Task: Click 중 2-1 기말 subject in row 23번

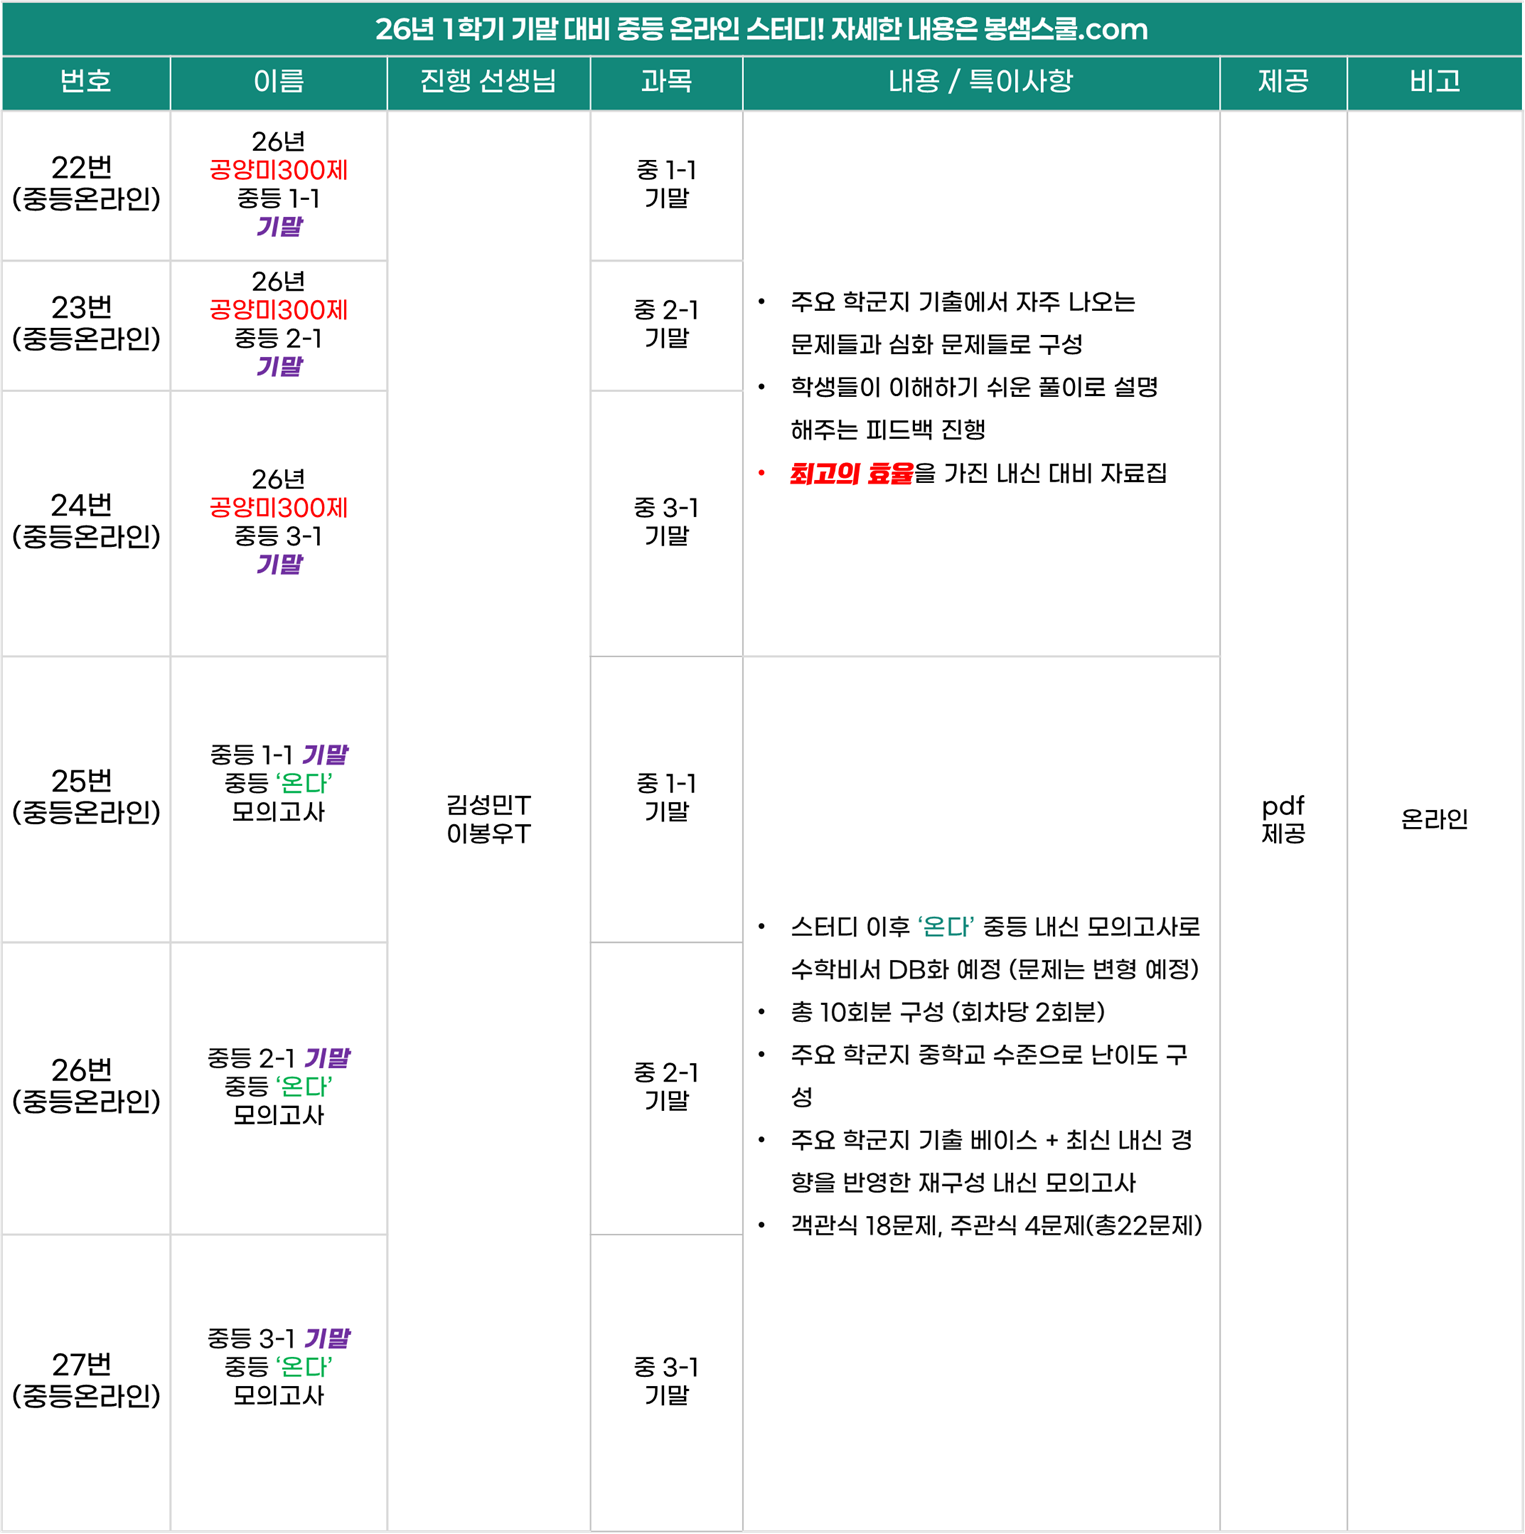Action: click(667, 326)
